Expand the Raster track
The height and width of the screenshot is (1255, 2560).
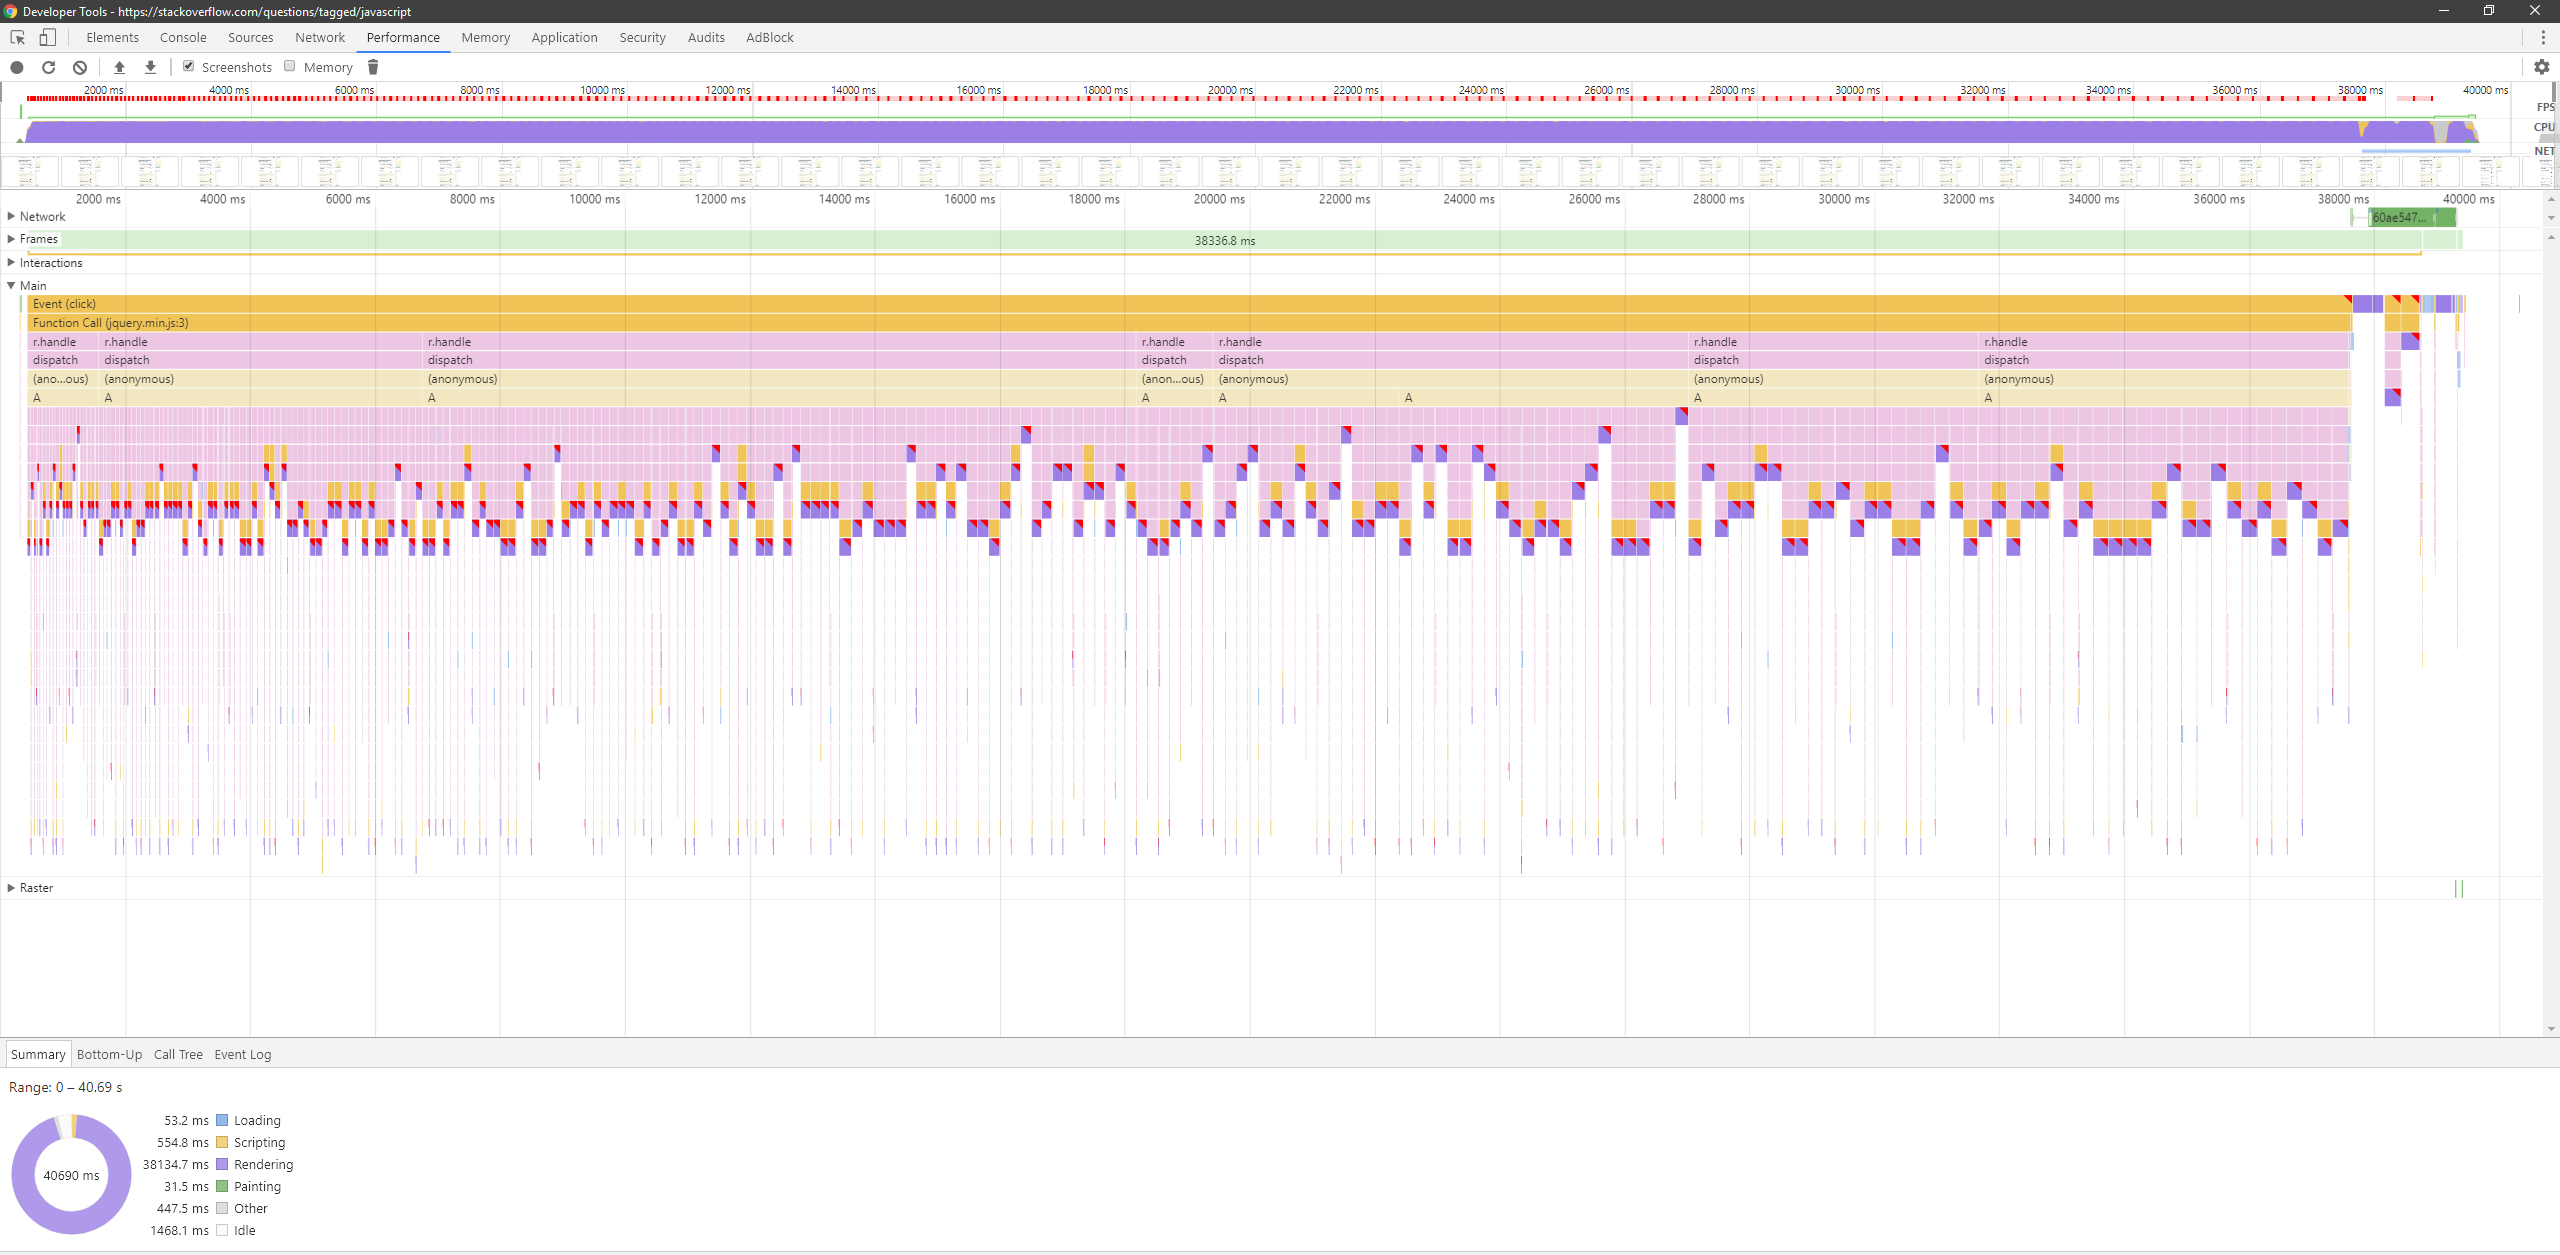pos(11,887)
